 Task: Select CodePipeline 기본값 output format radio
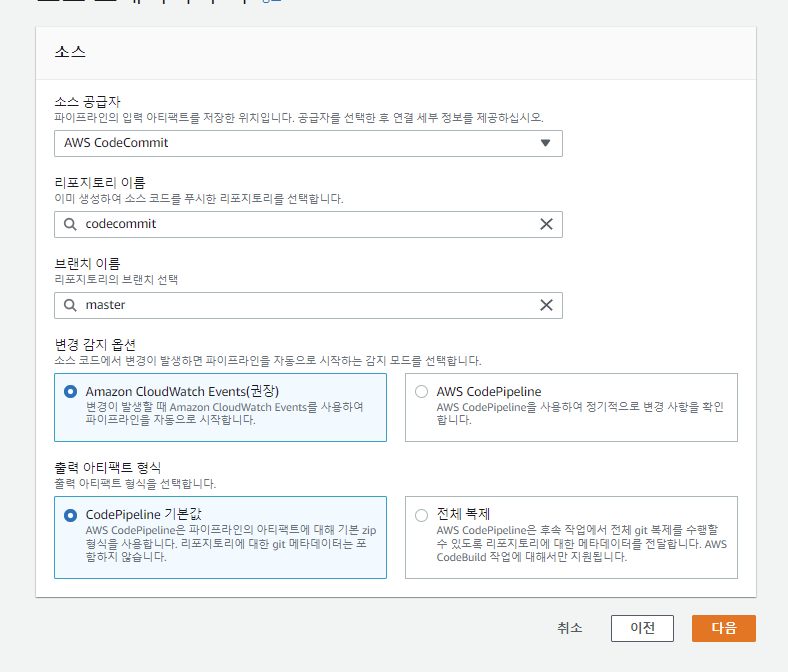click(x=70, y=515)
